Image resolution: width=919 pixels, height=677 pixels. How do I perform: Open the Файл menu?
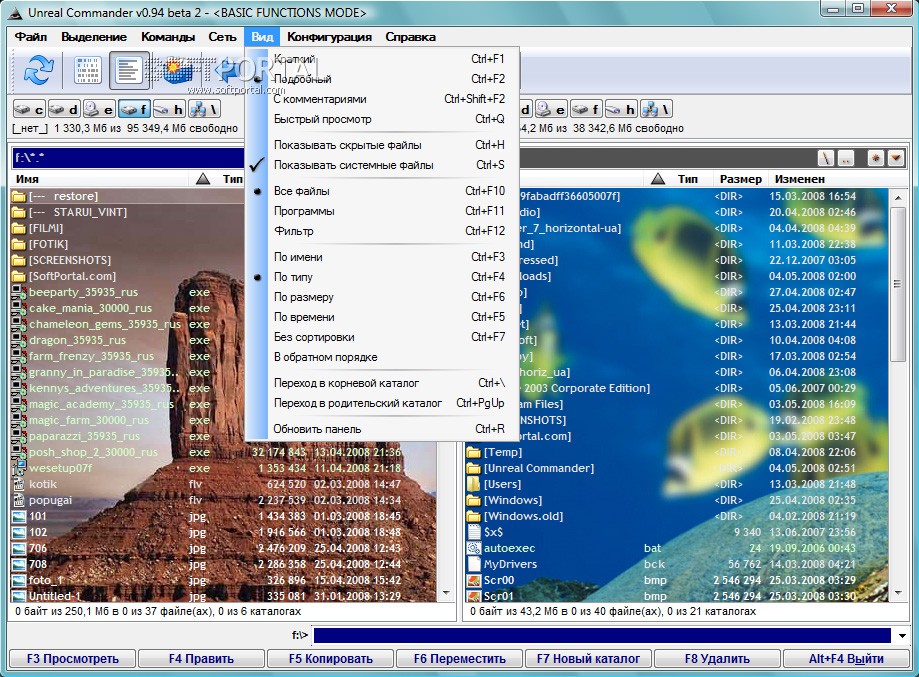tap(30, 37)
